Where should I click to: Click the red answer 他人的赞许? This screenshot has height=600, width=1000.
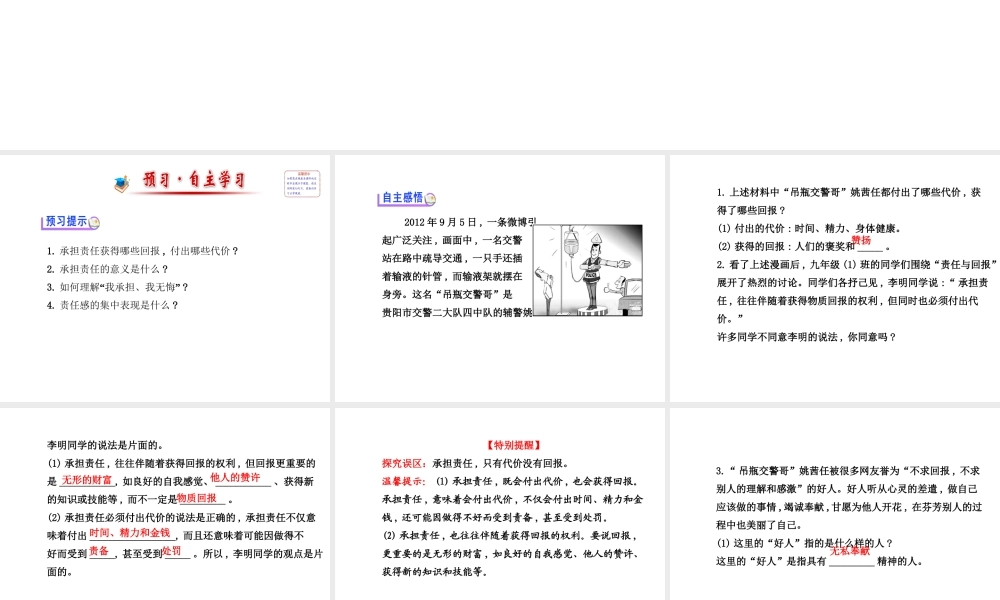(x=235, y=478)
